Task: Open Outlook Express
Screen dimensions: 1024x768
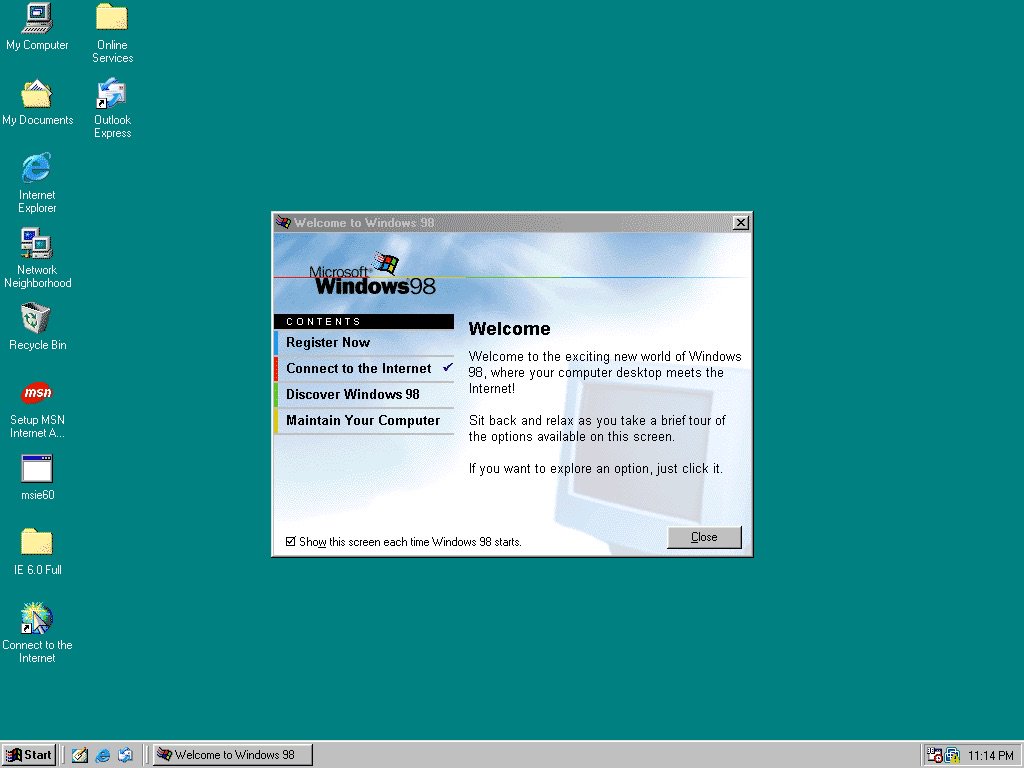Action: click(111, 100)
